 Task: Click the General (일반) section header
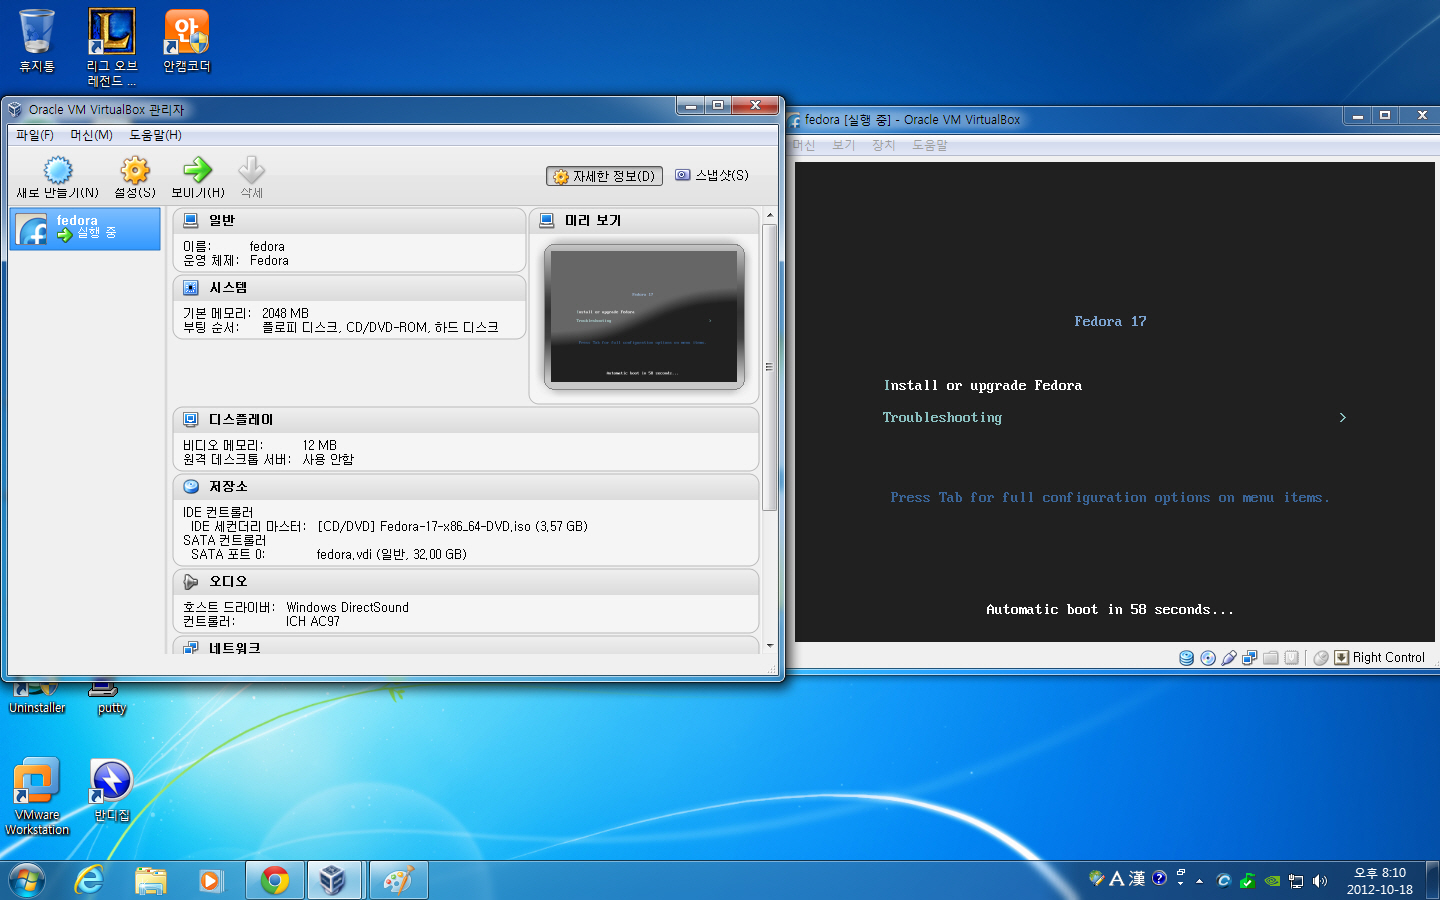pyautogui.click(x=349, y=220)
